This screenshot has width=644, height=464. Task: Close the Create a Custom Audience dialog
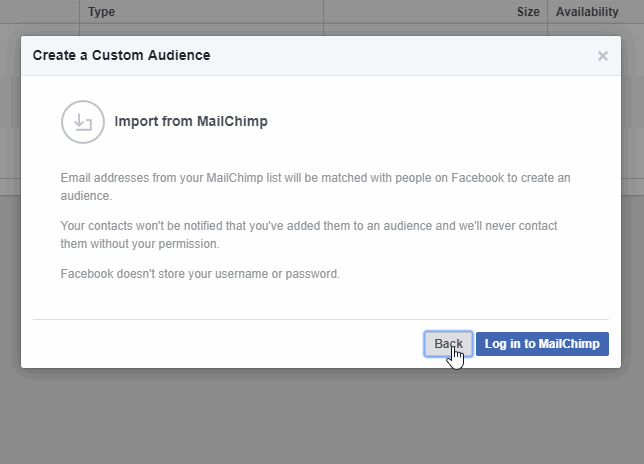603,56
